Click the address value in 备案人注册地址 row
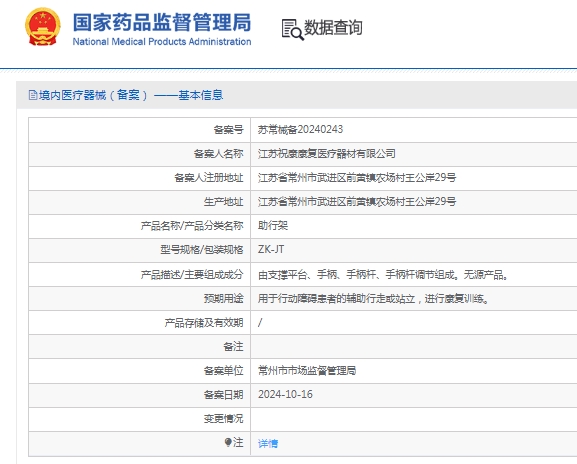This screenshot has width=577, height=464. click(x=357, y=178)
